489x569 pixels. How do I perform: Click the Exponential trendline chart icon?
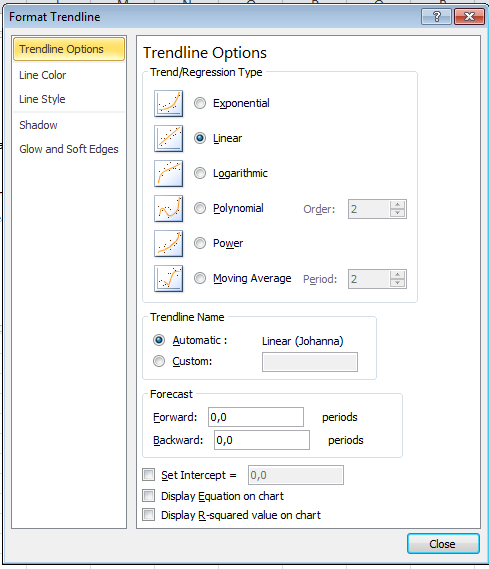click(168, 103)
